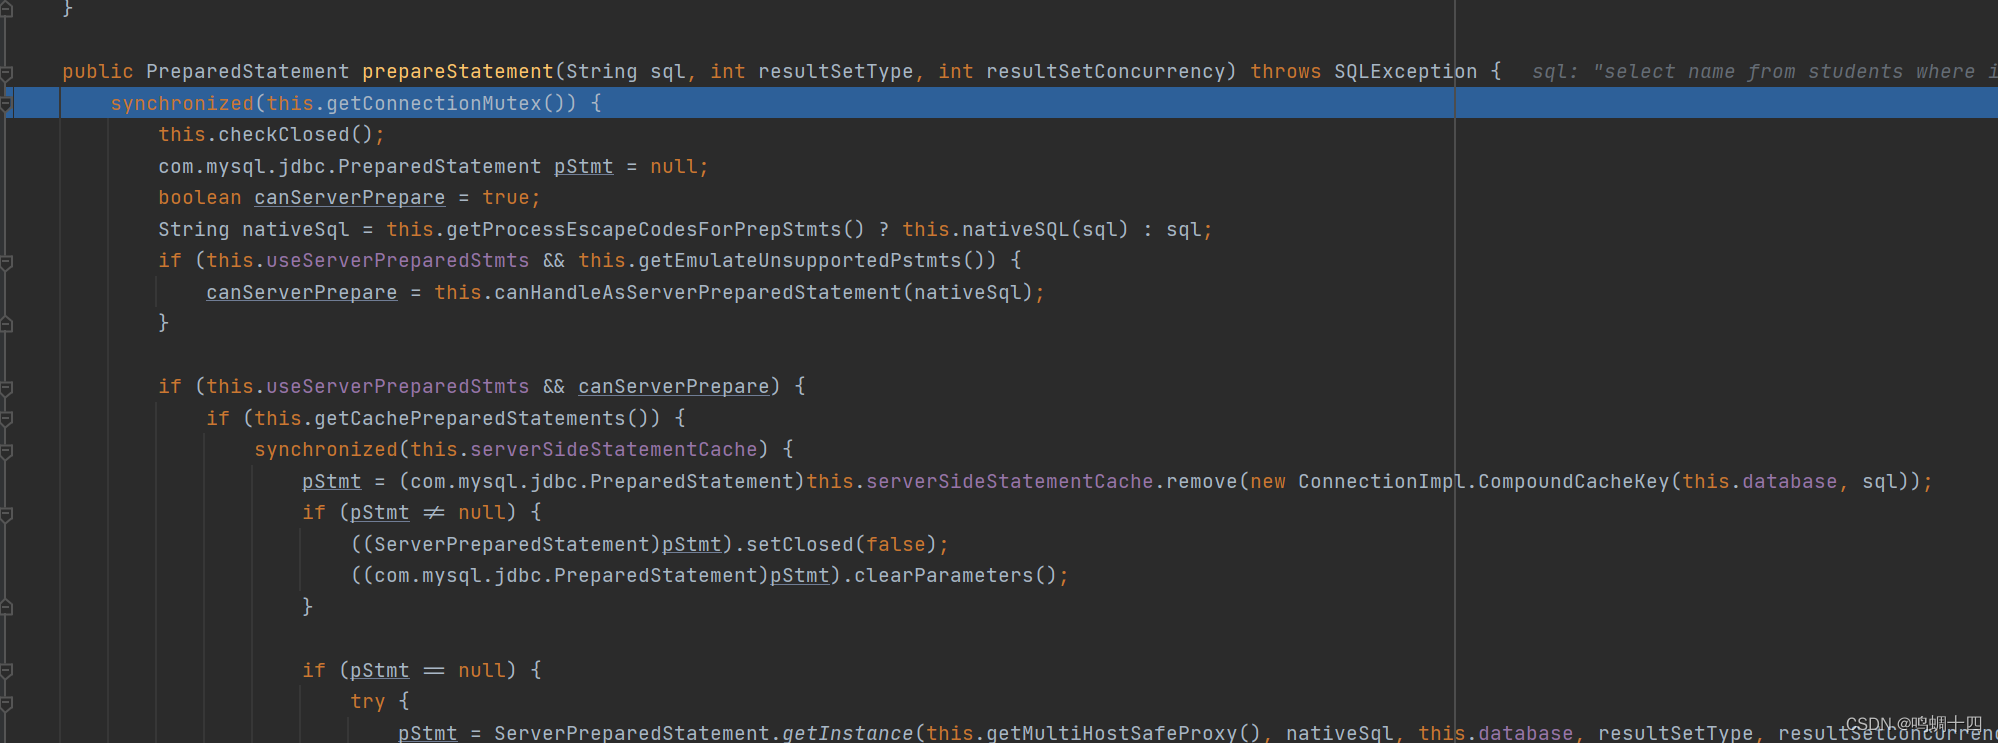Click the remove method call
Screen dimensions: 1998x743
click(1201, 482)
